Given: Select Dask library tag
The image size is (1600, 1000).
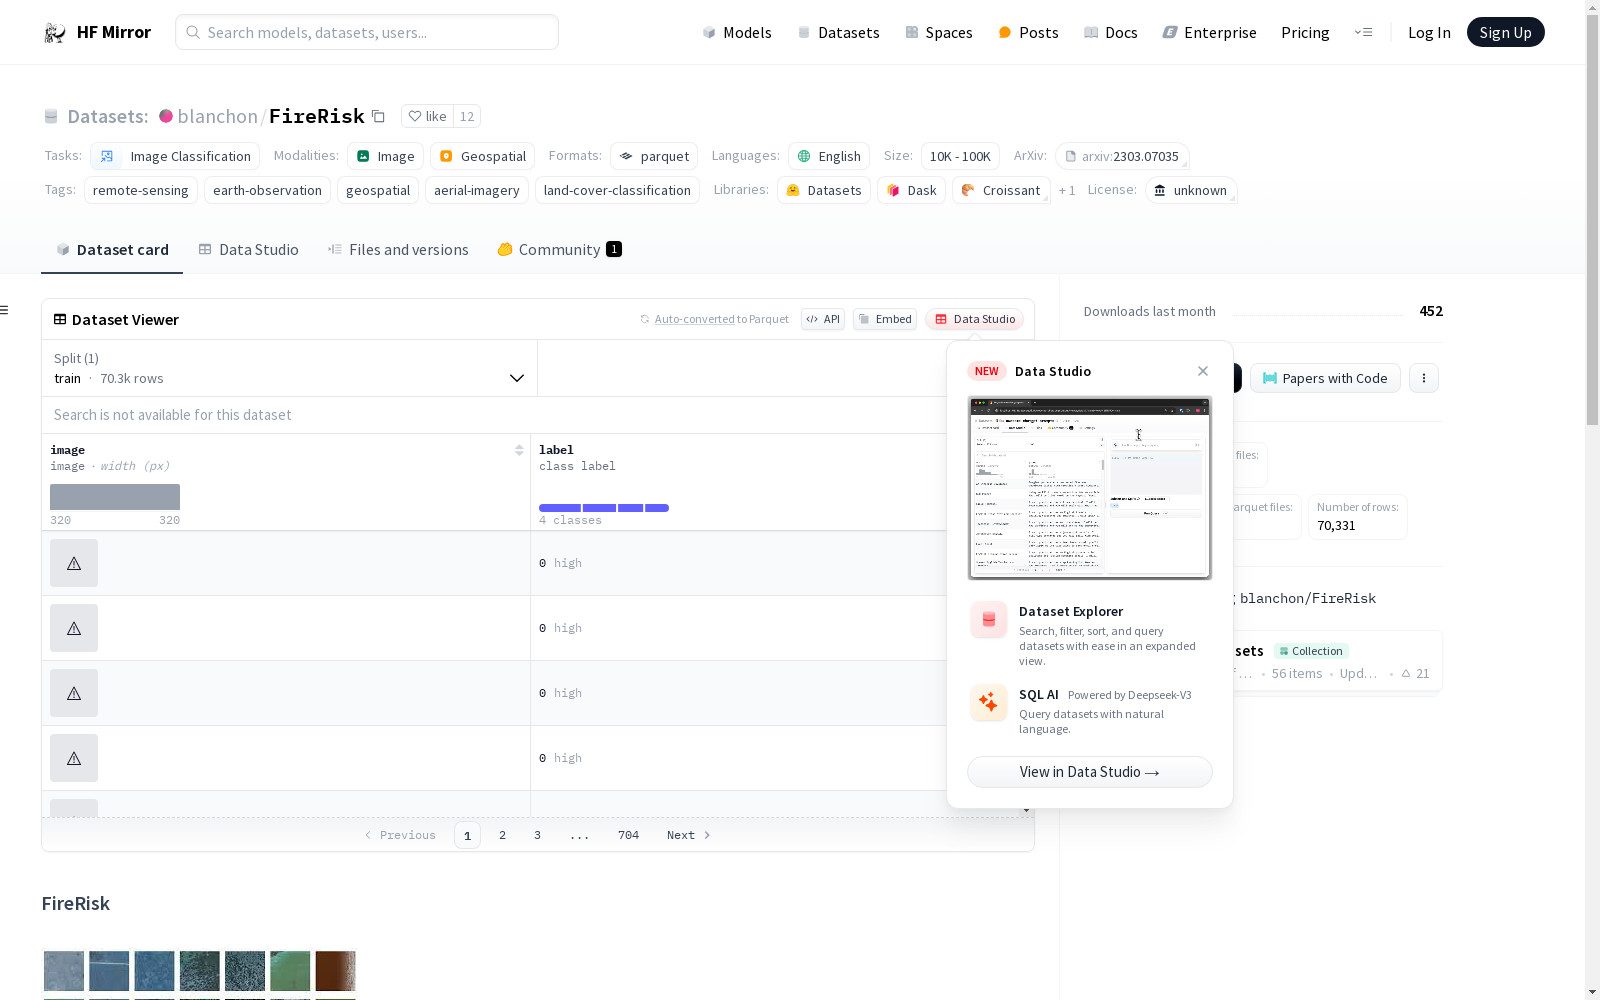Looking at the screenshot, I should [x=912, y=190].
